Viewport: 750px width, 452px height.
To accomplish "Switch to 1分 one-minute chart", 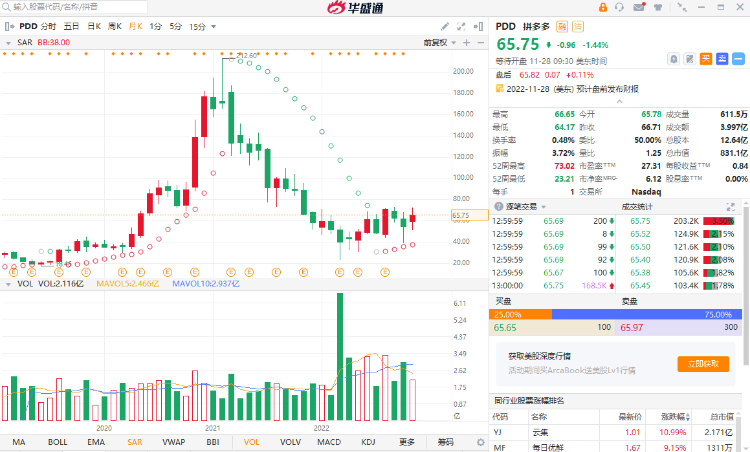I will pos(155,26).
